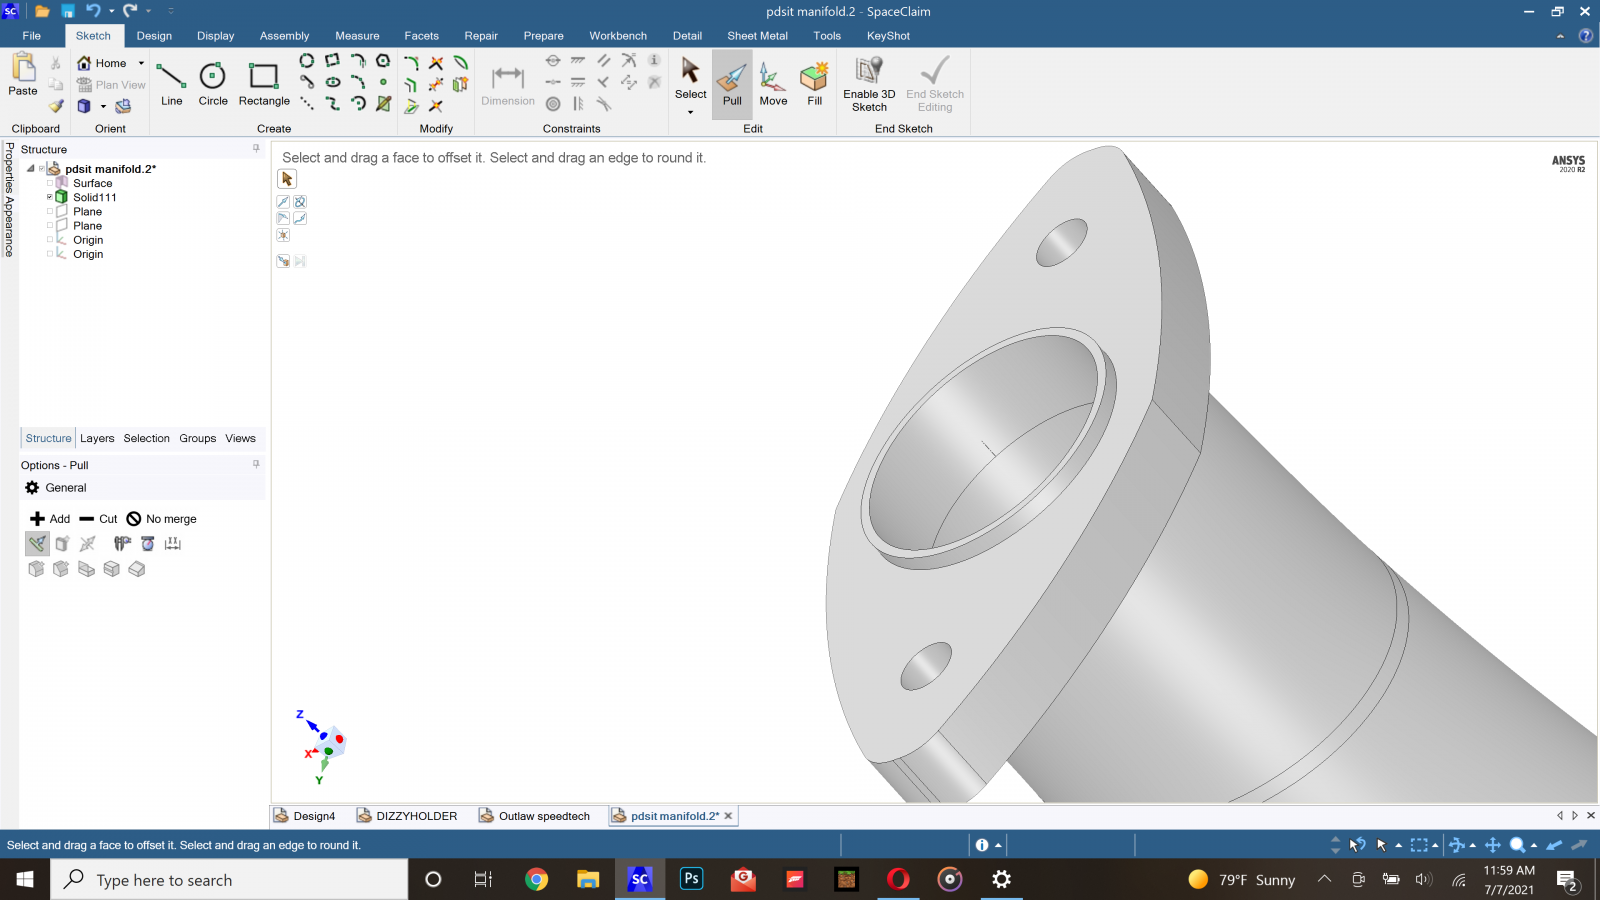Activate the Move tool
1600x900 pixels.
click(x=773, y=84)
